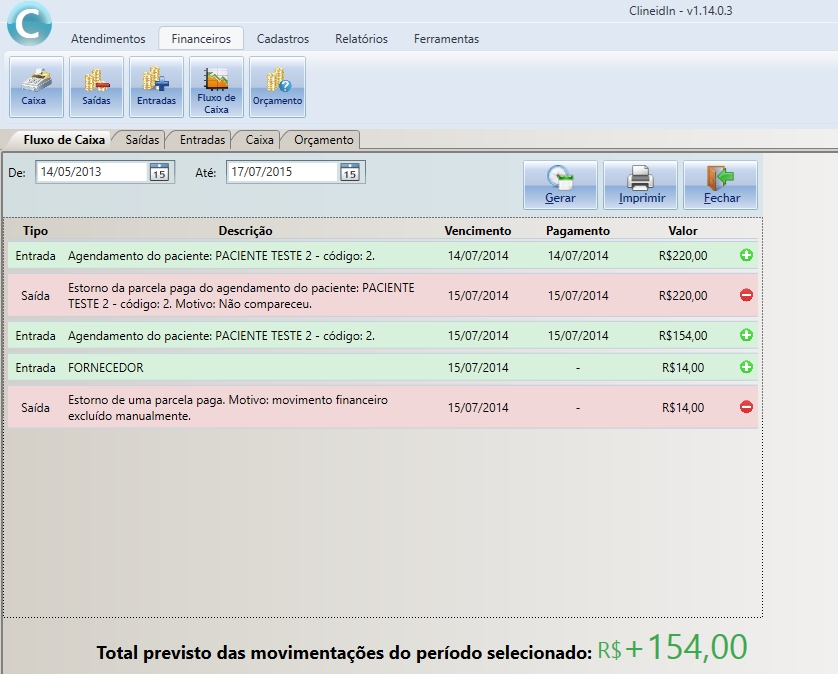
Task: Click the ClineidIn logo icon
Action: (30, 23)
